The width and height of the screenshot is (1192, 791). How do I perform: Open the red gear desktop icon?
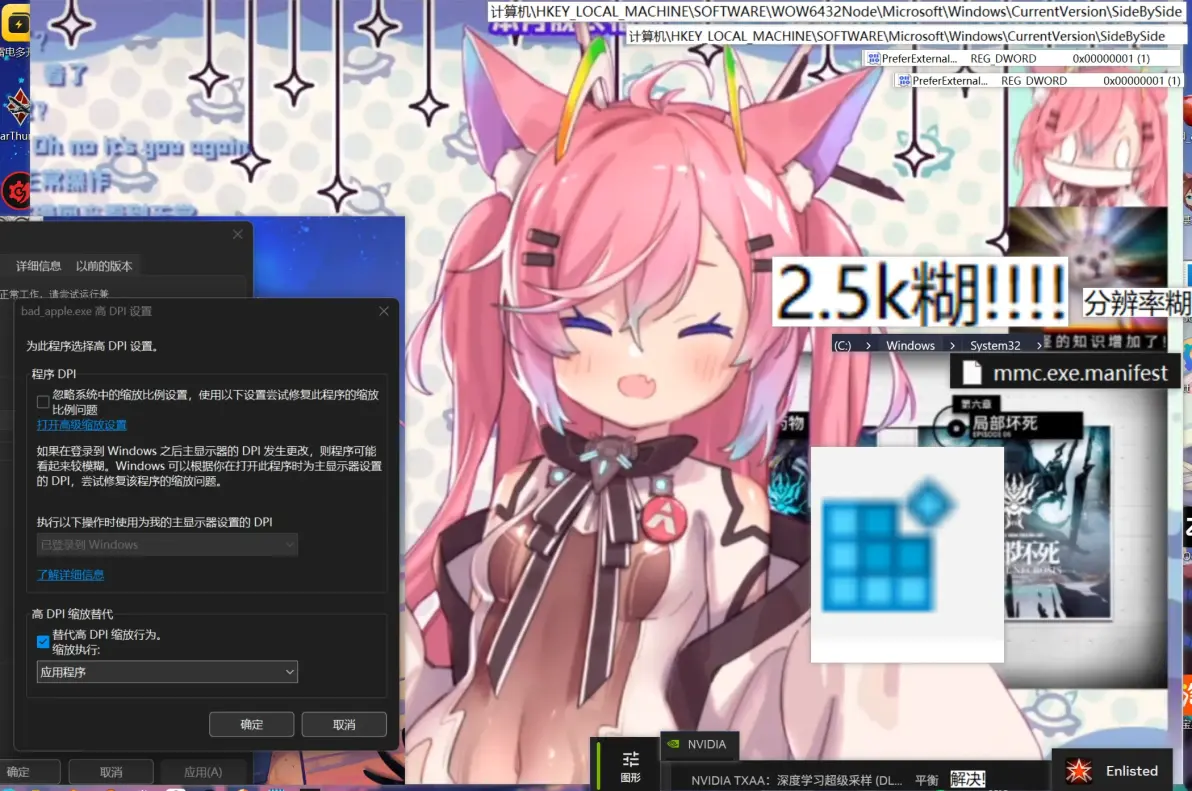point(15,191)
